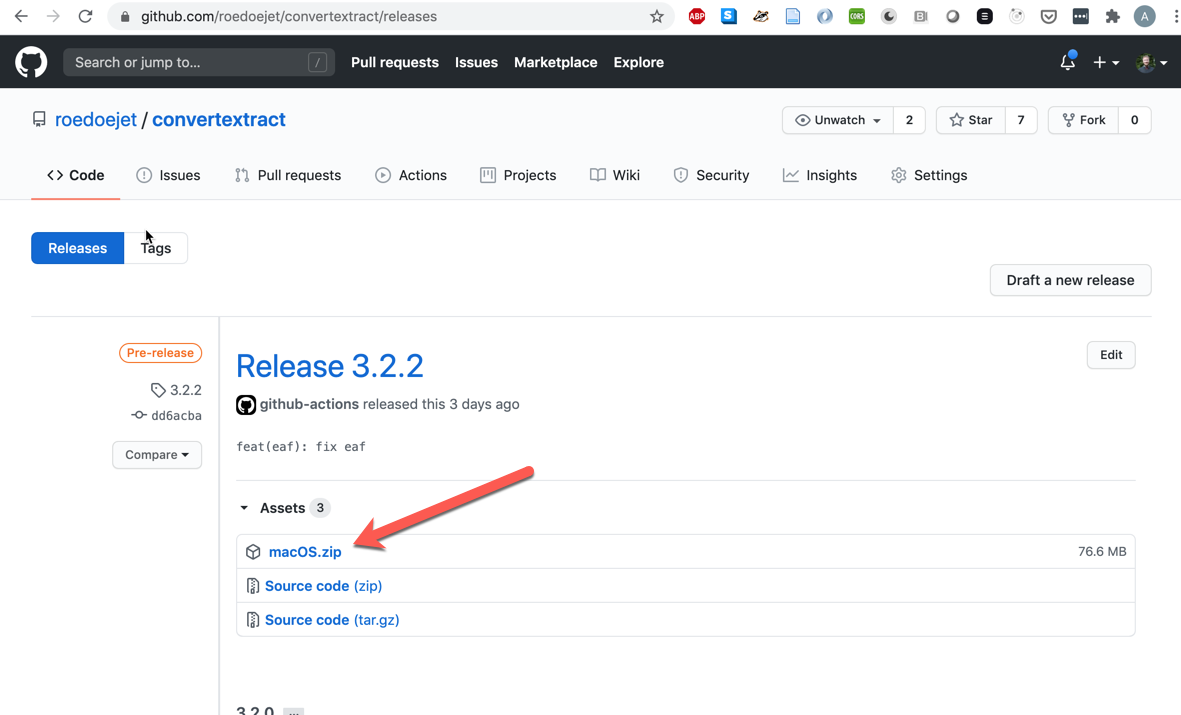Viewport: 1181px width, 715px height.
Task: Focus the Search or jump to field
Action: [x=199, y=63]
